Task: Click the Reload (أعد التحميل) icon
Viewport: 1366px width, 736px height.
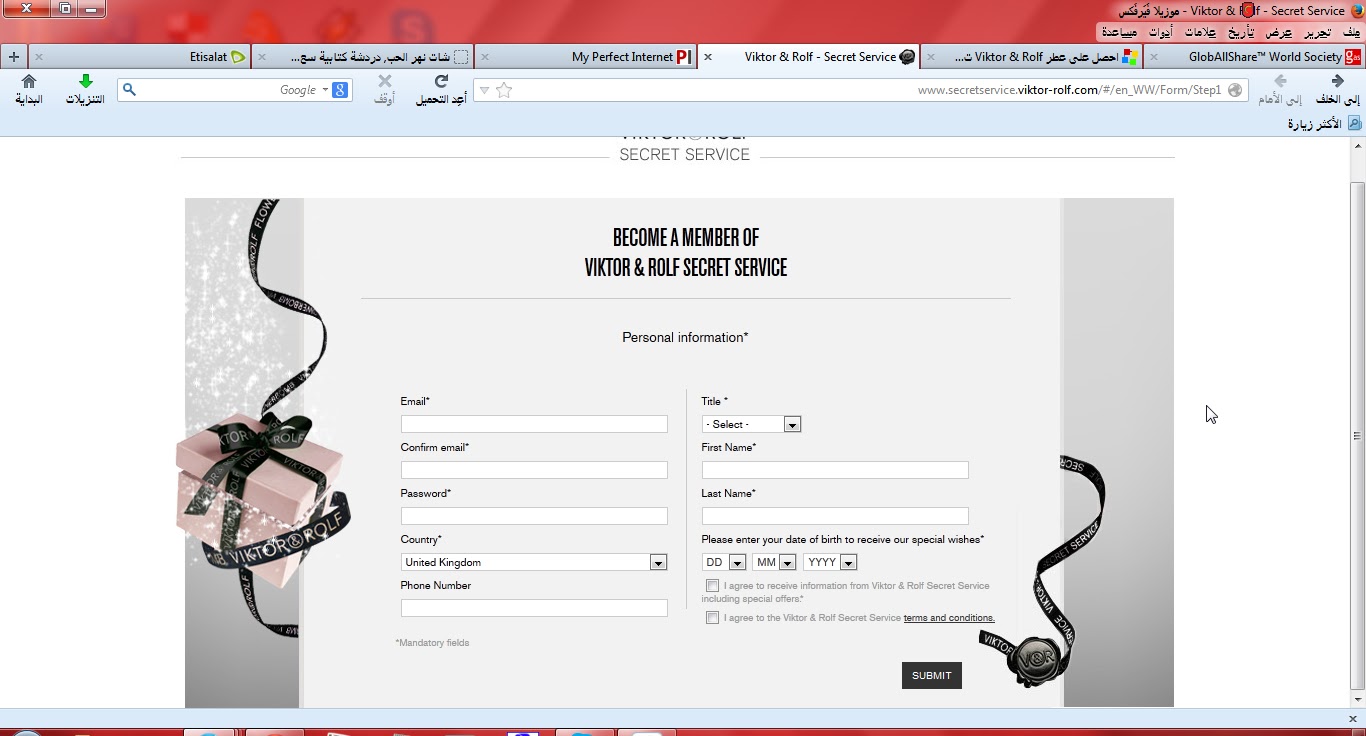Action: (x=441, y=81)
